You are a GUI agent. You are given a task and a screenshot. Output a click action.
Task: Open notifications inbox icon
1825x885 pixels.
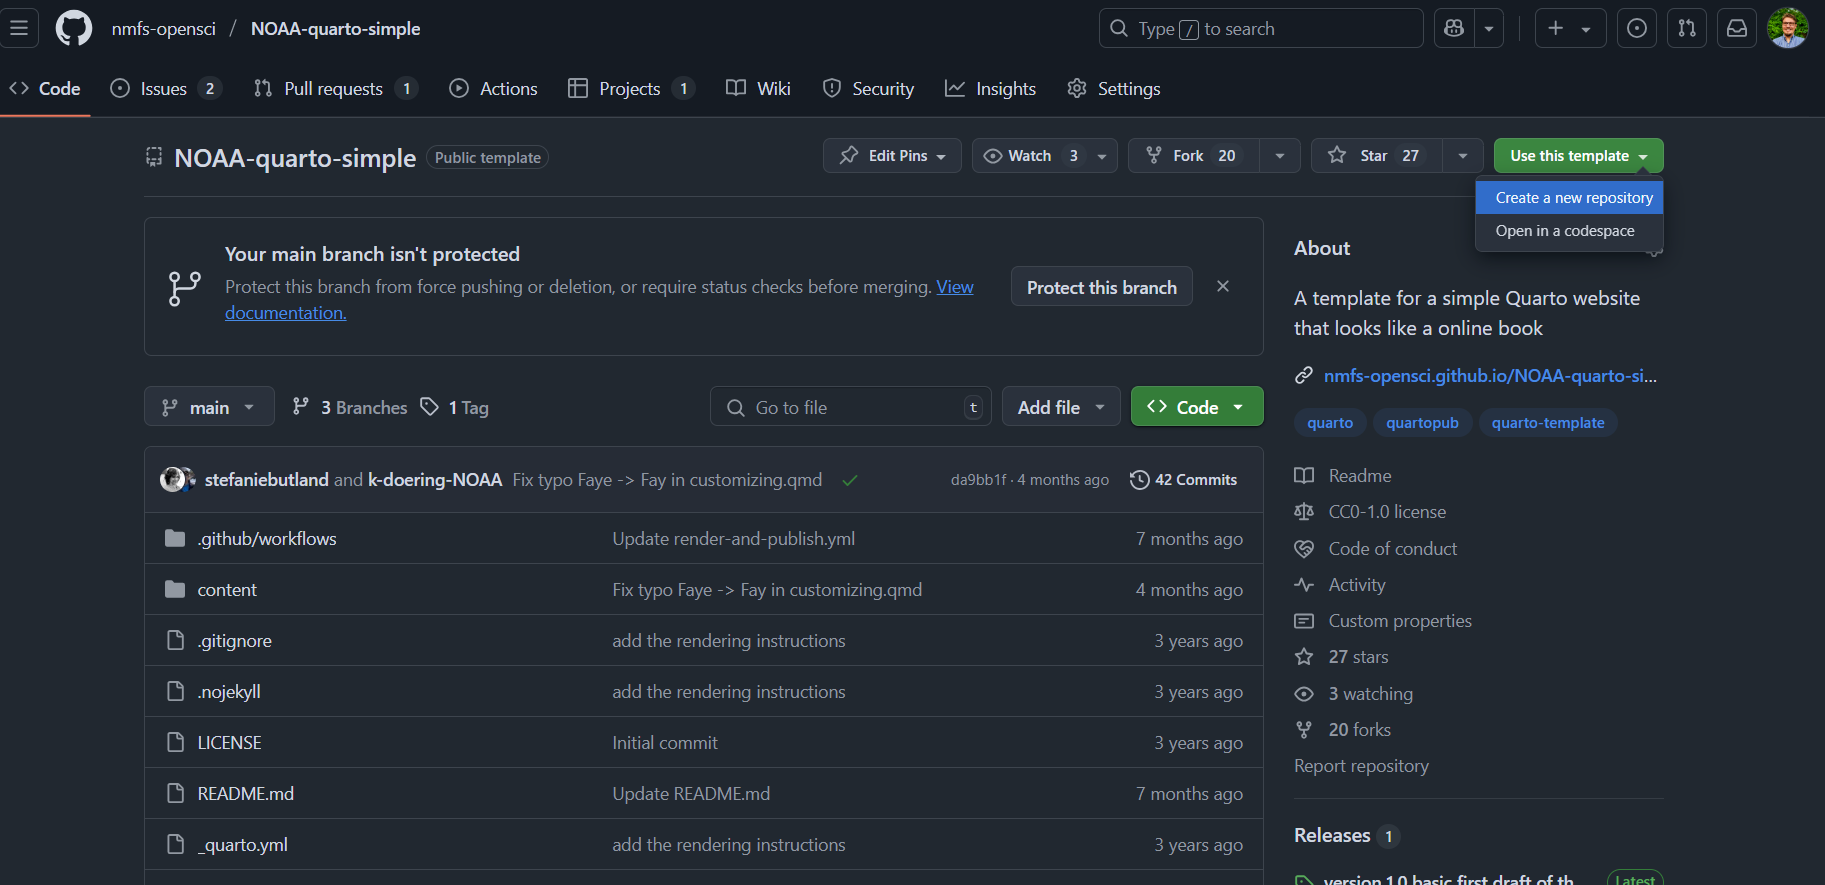pyautogui.click(x=1737, y=28)
